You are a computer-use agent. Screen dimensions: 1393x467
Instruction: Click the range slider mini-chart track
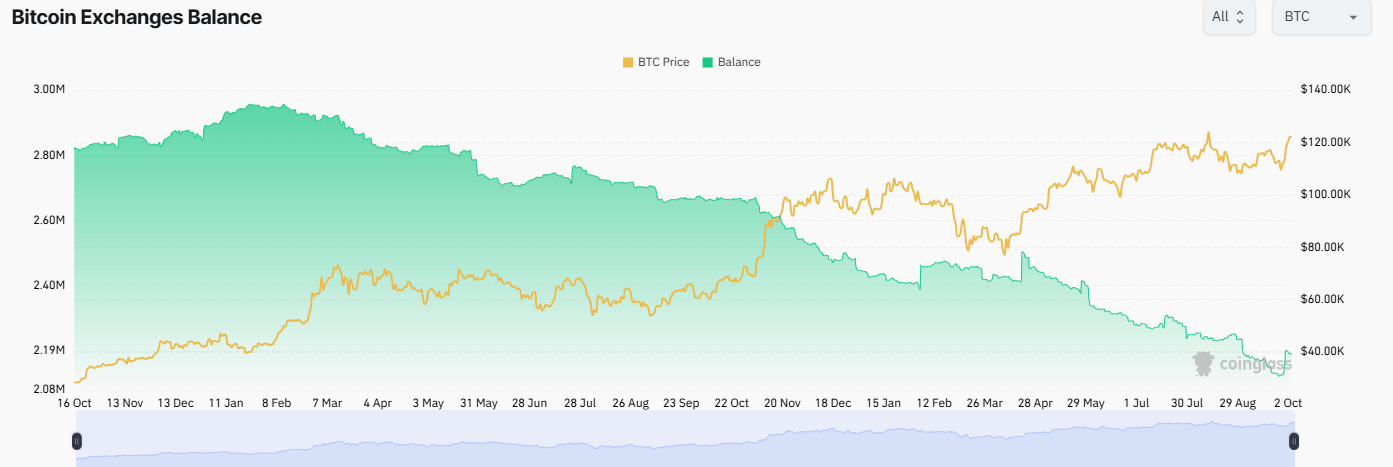685,440
